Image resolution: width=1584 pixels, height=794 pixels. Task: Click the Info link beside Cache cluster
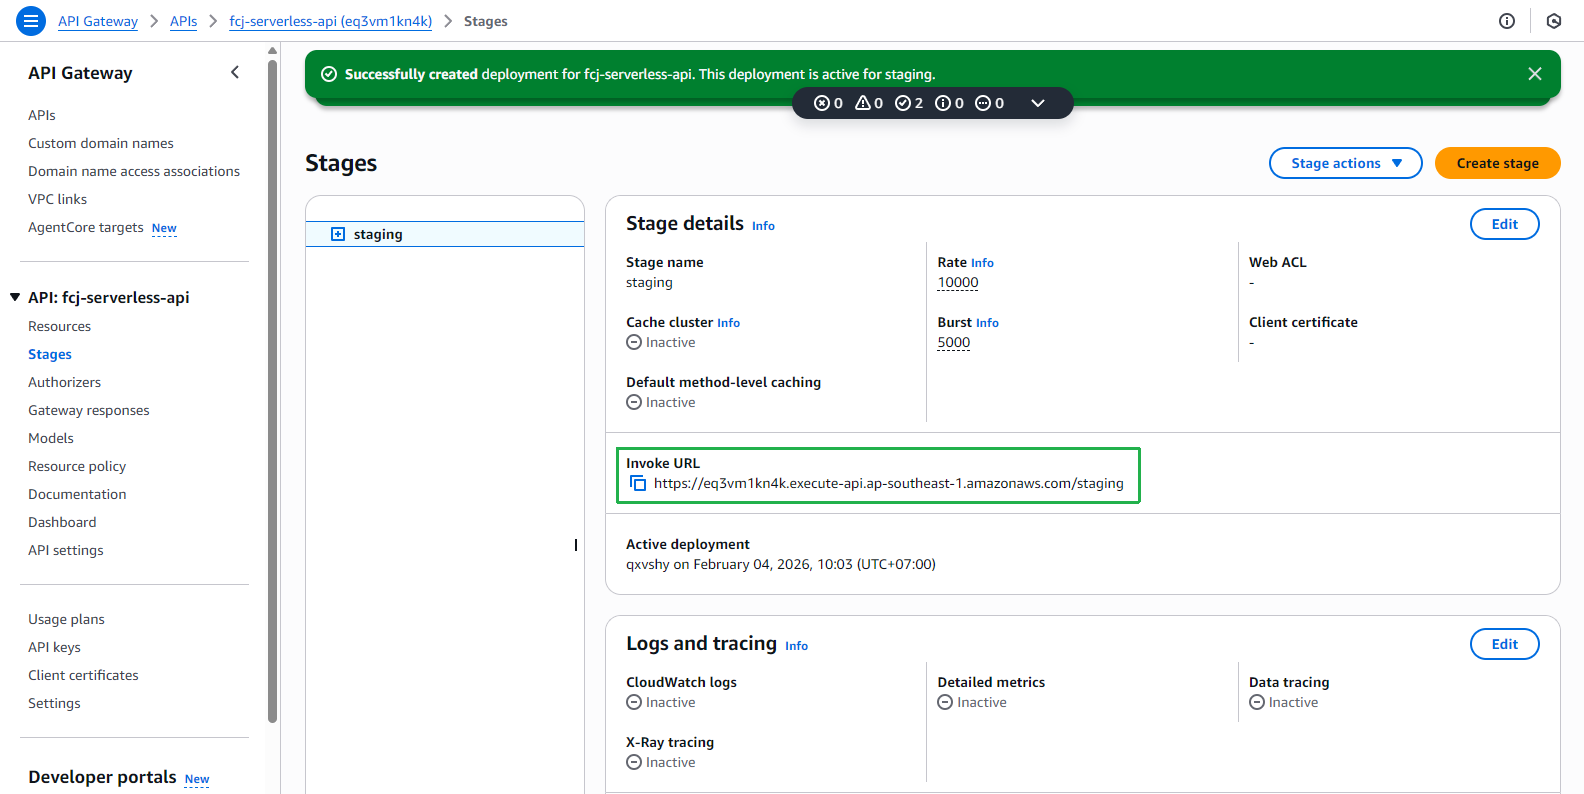[728, 323]
